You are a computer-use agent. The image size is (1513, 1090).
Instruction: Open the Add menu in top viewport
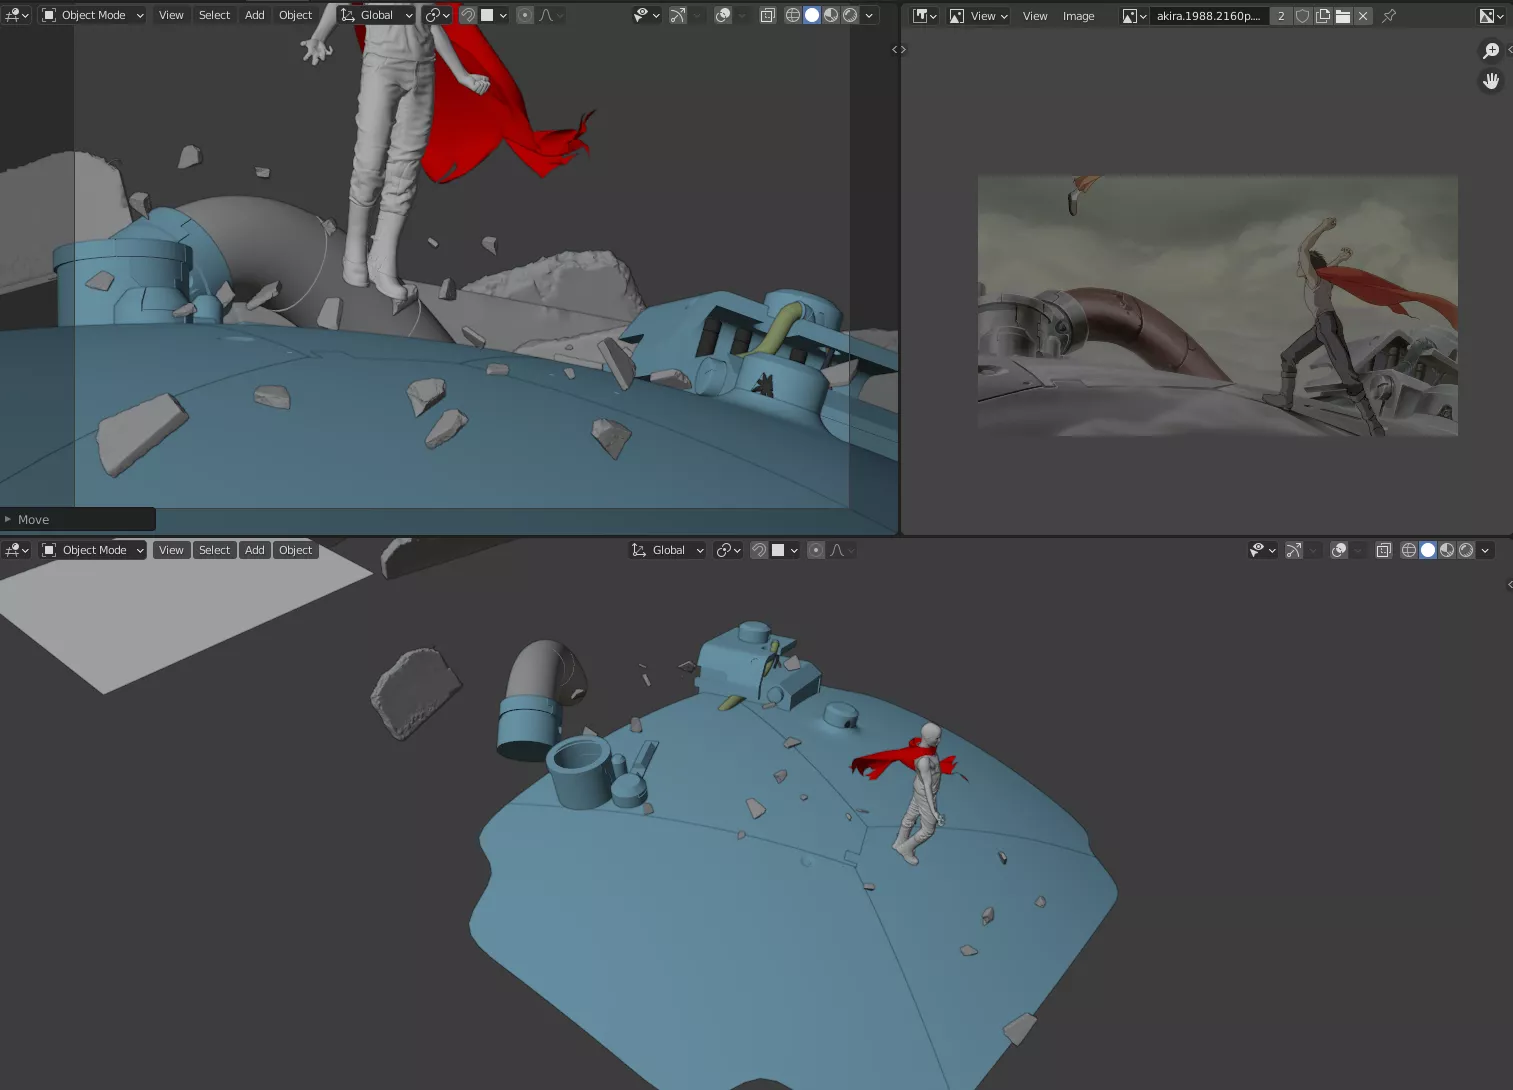tap(254, 15)
